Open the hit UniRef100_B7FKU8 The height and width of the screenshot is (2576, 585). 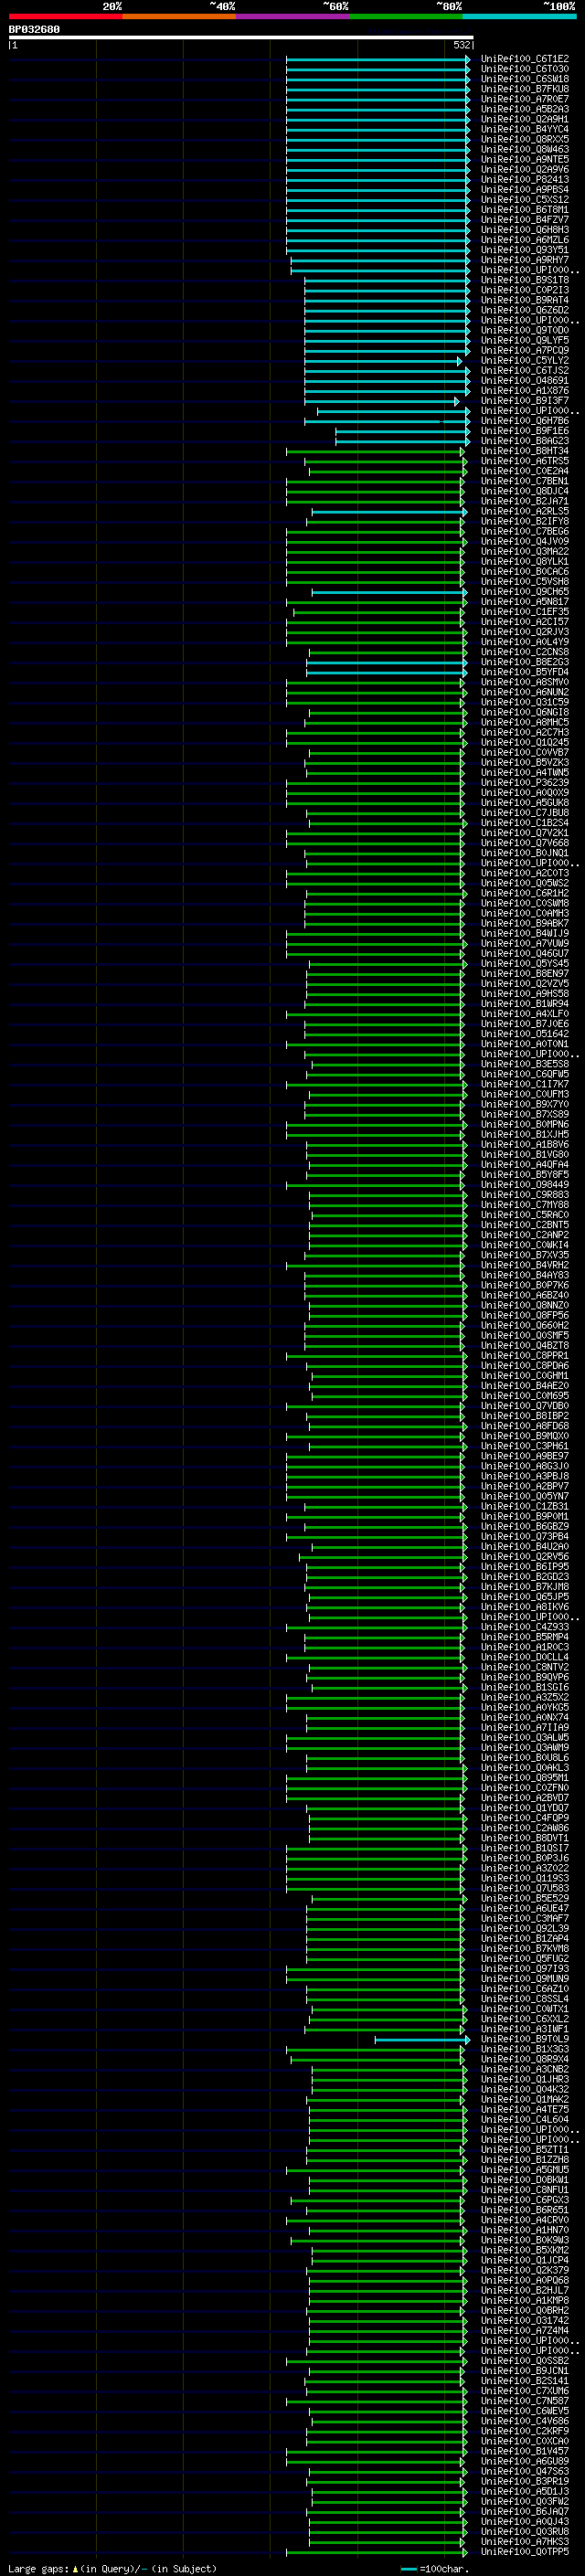[x=524, y=89]
